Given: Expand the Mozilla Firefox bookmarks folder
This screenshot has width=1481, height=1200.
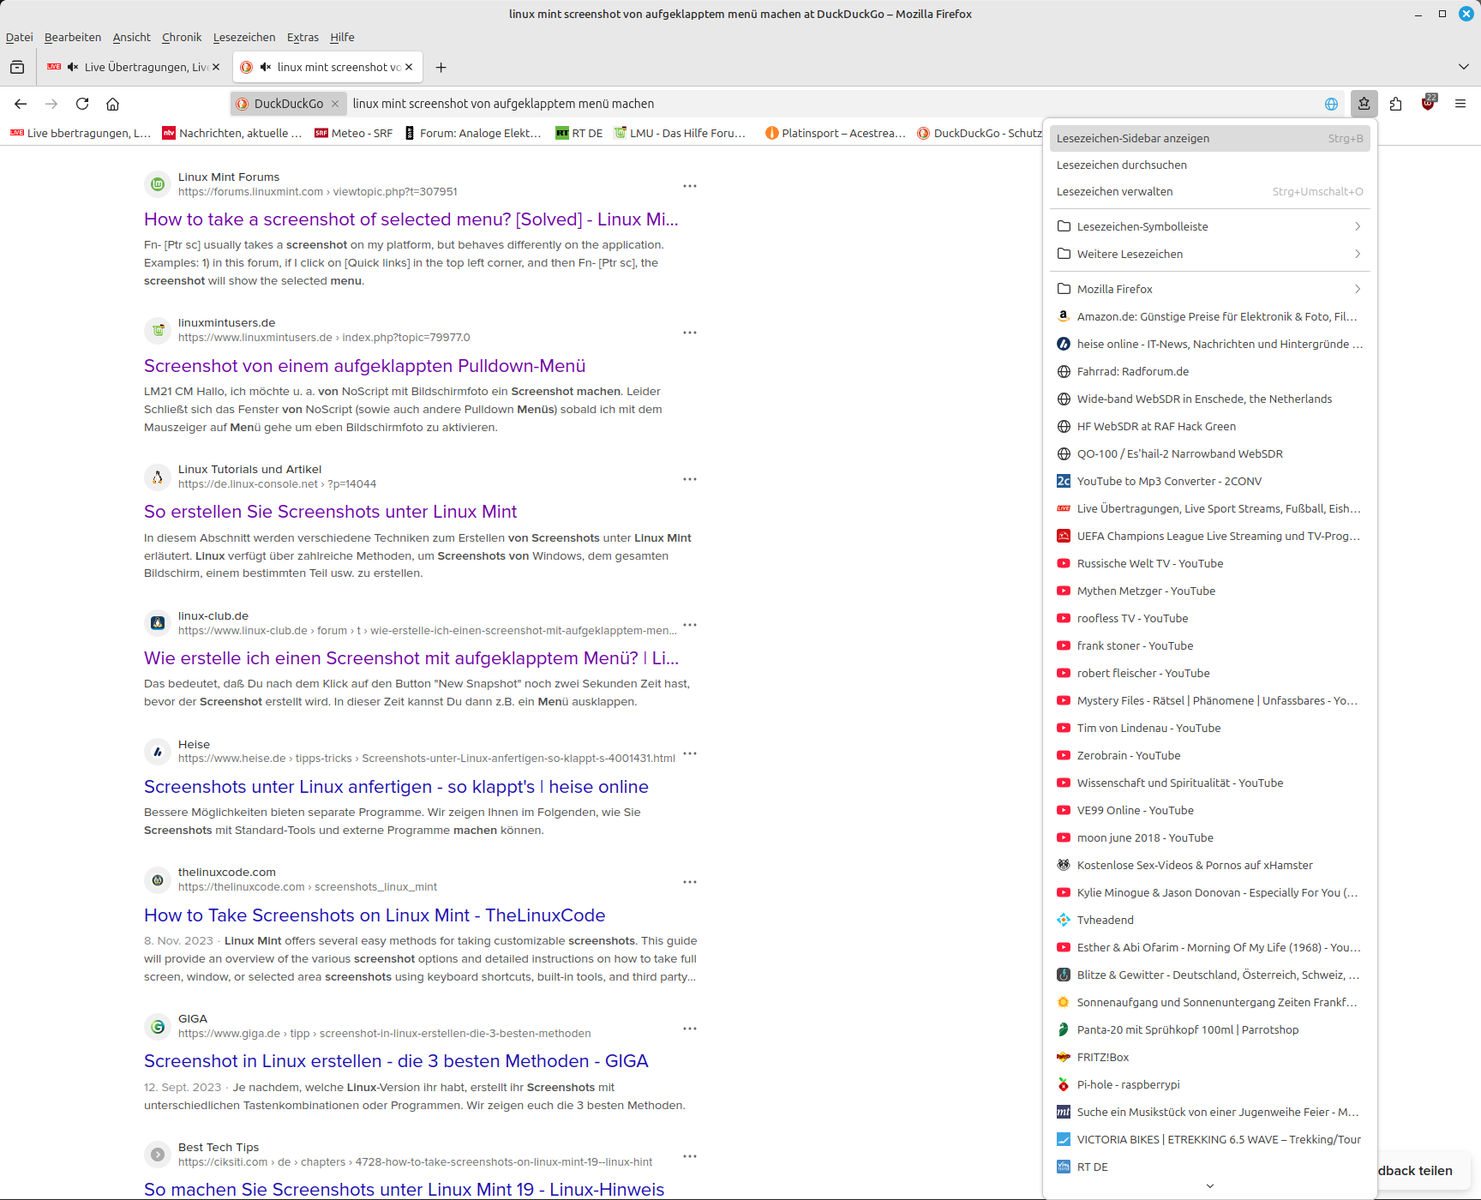Looking at the screenshot, I should coord(1209,289).
